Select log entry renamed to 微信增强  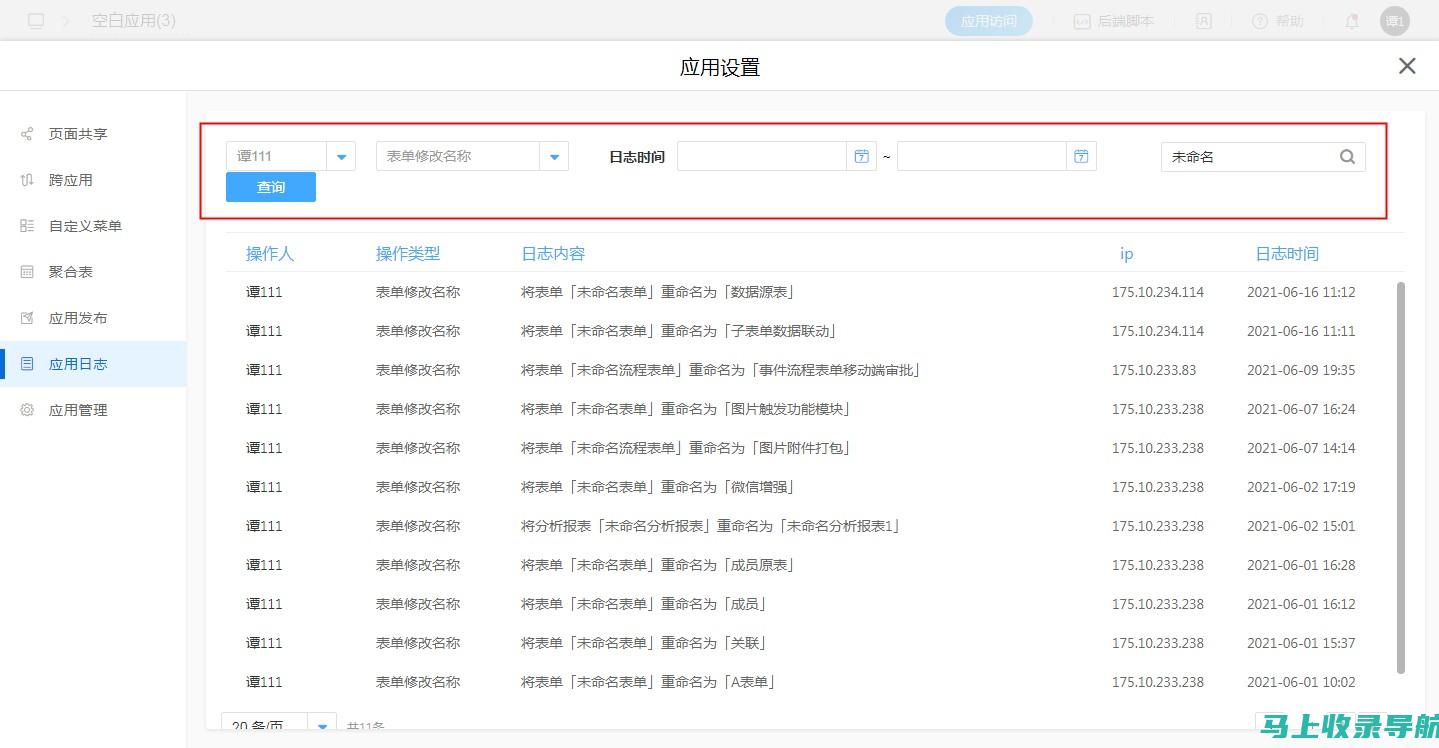[658, 487]
